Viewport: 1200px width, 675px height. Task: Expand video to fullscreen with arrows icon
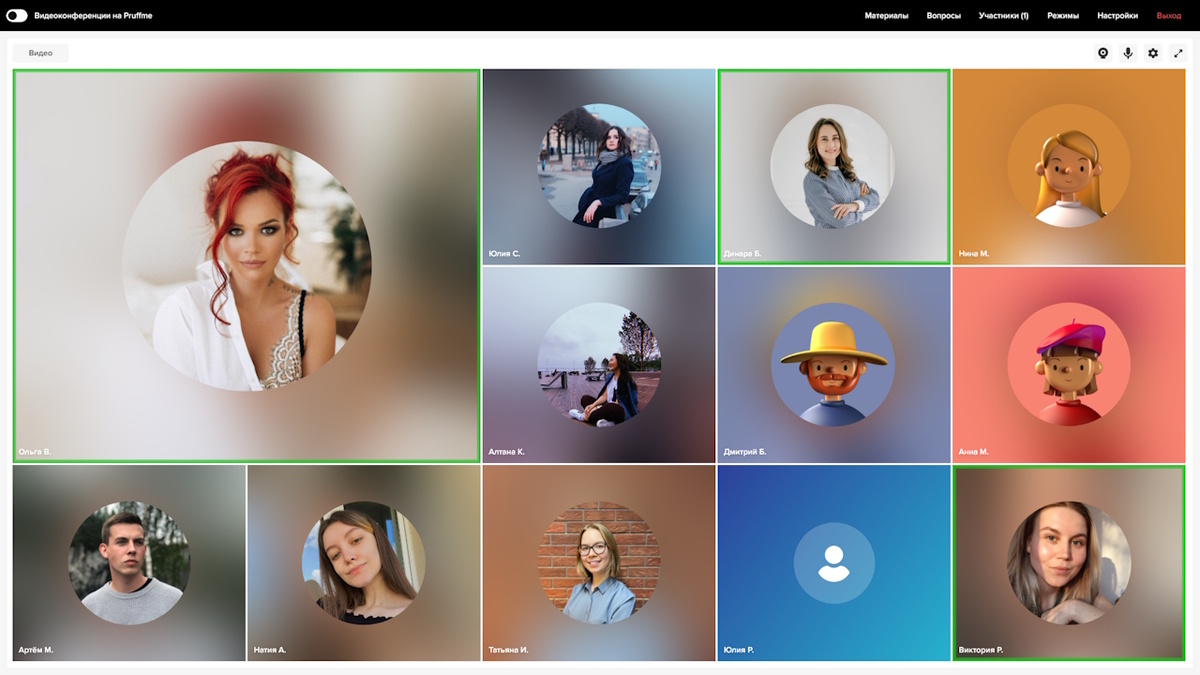tap(1177, 53)
